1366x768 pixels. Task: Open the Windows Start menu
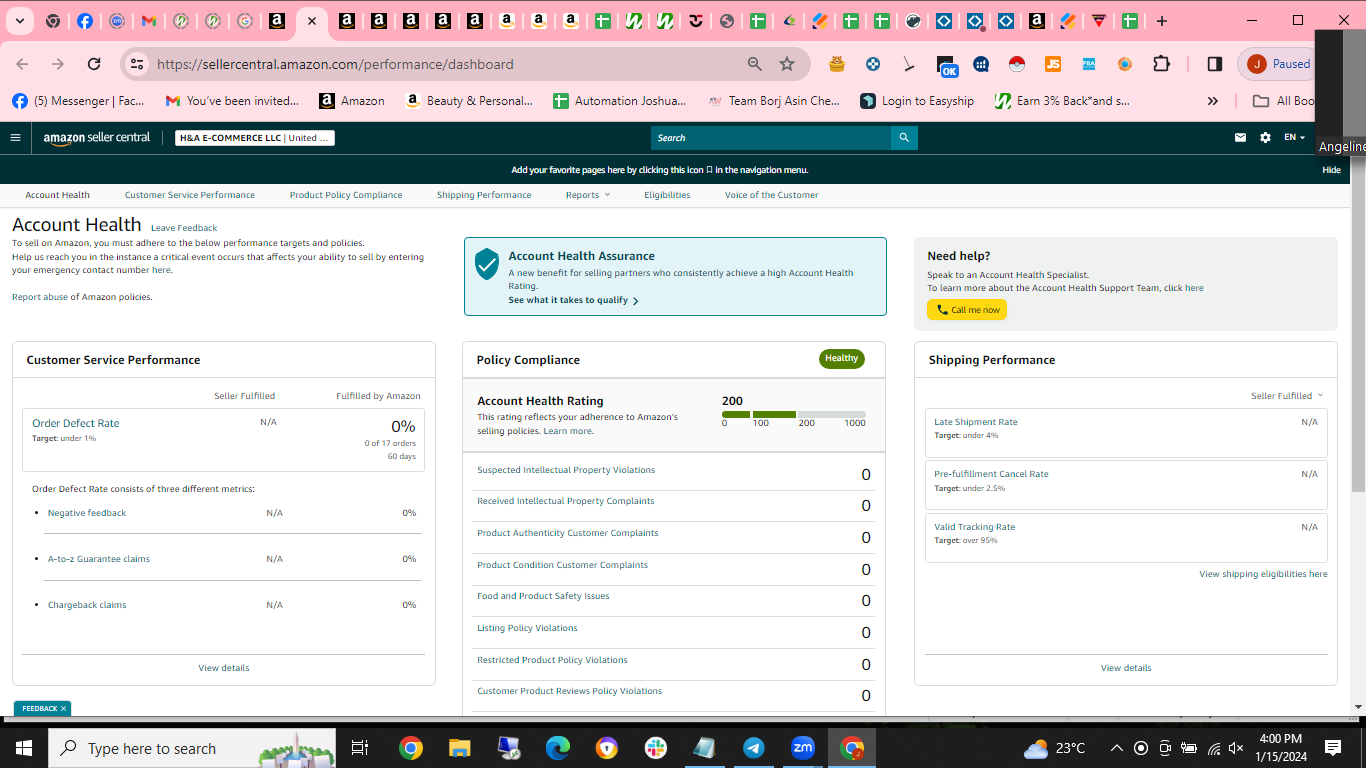[x=23, y=748]
